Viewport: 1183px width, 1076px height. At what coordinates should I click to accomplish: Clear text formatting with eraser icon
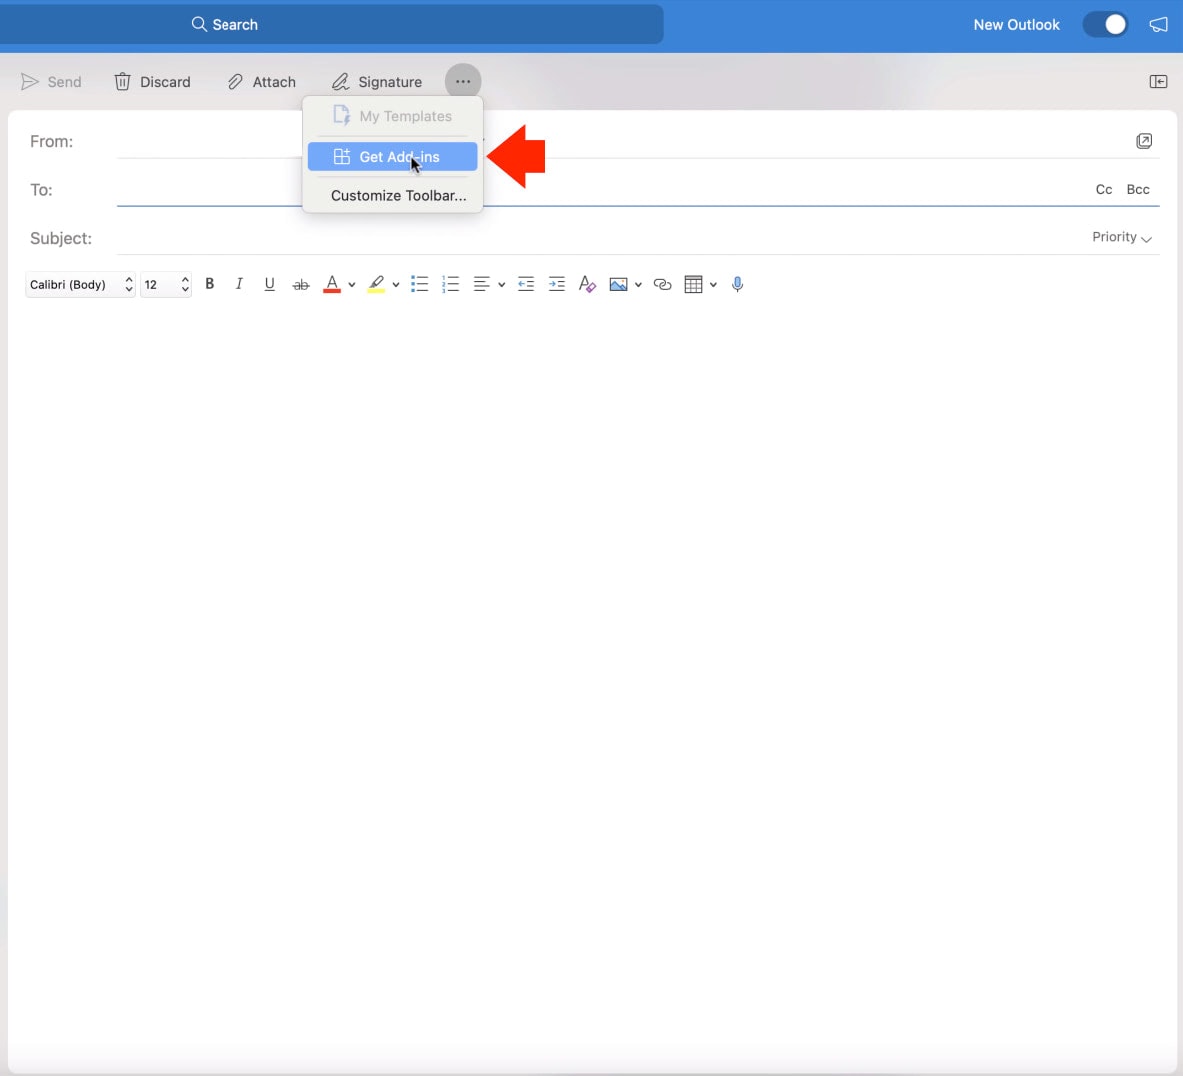[587, 284]
